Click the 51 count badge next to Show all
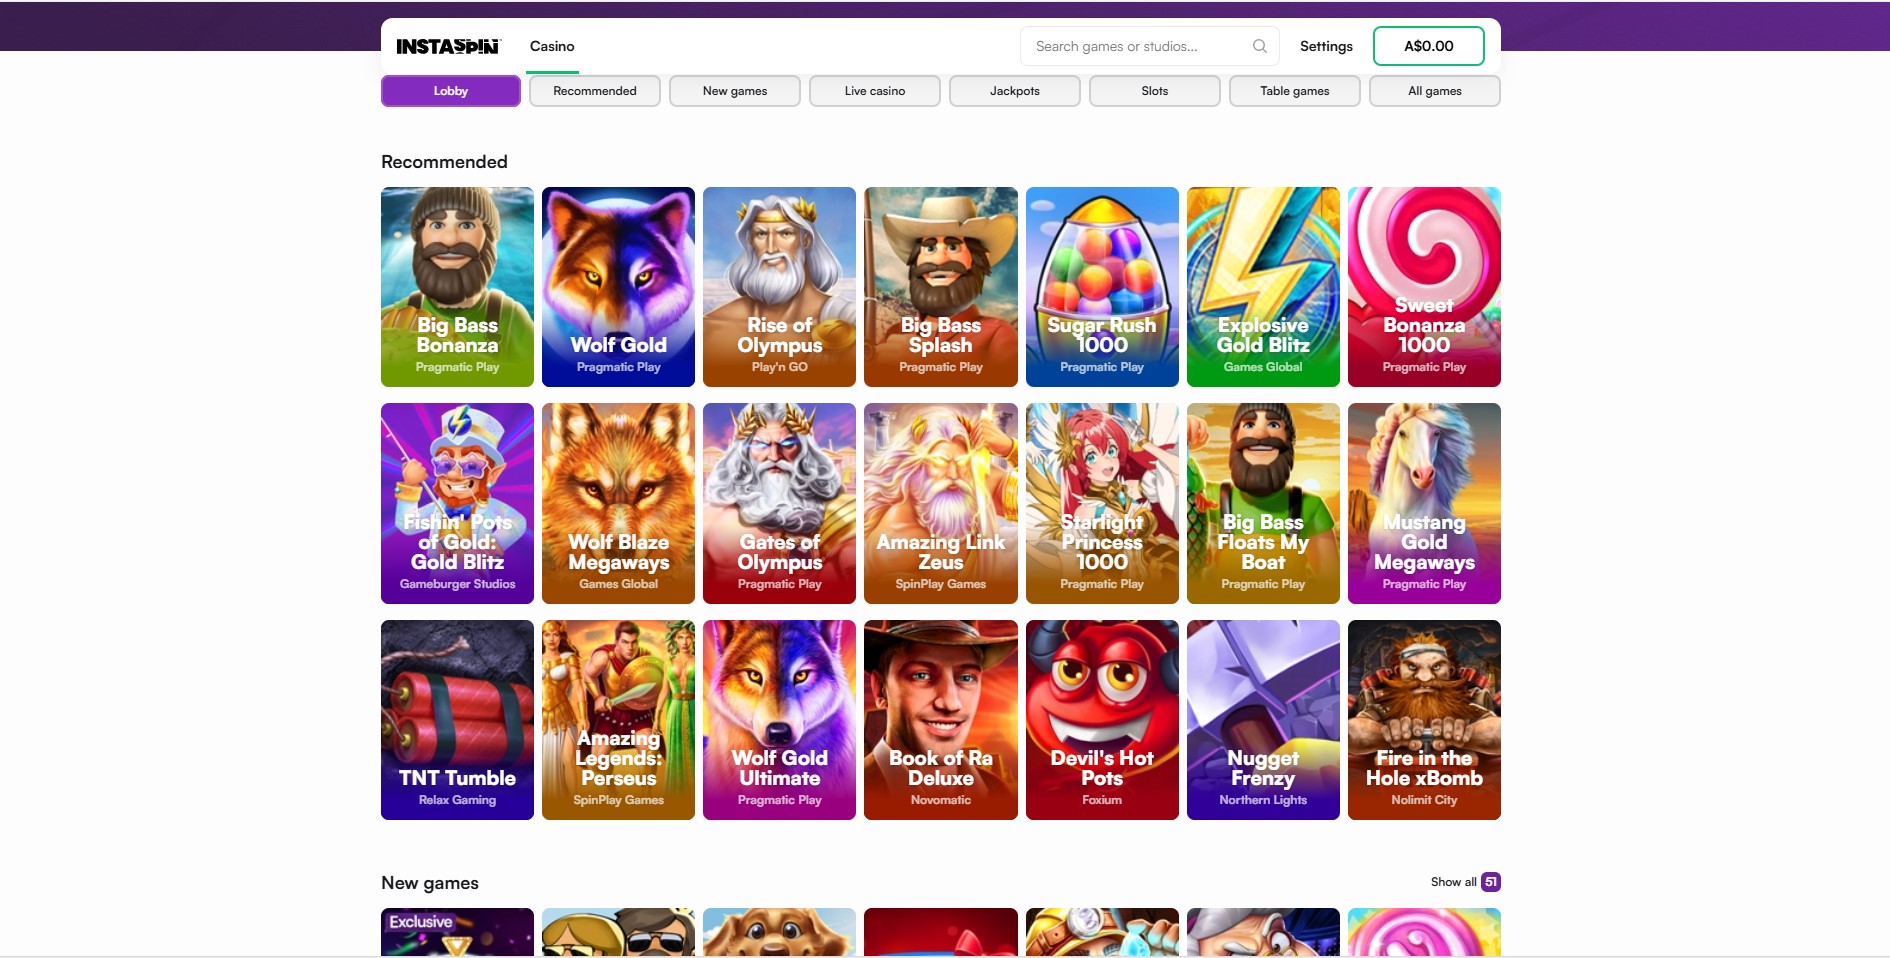Viewport: 1890px width, 958px height. pos(1491,882)
